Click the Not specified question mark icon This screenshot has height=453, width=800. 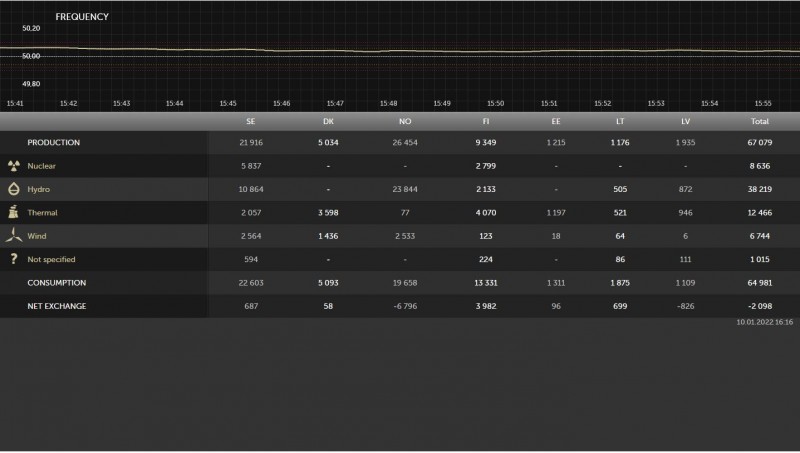pos(14,259)
